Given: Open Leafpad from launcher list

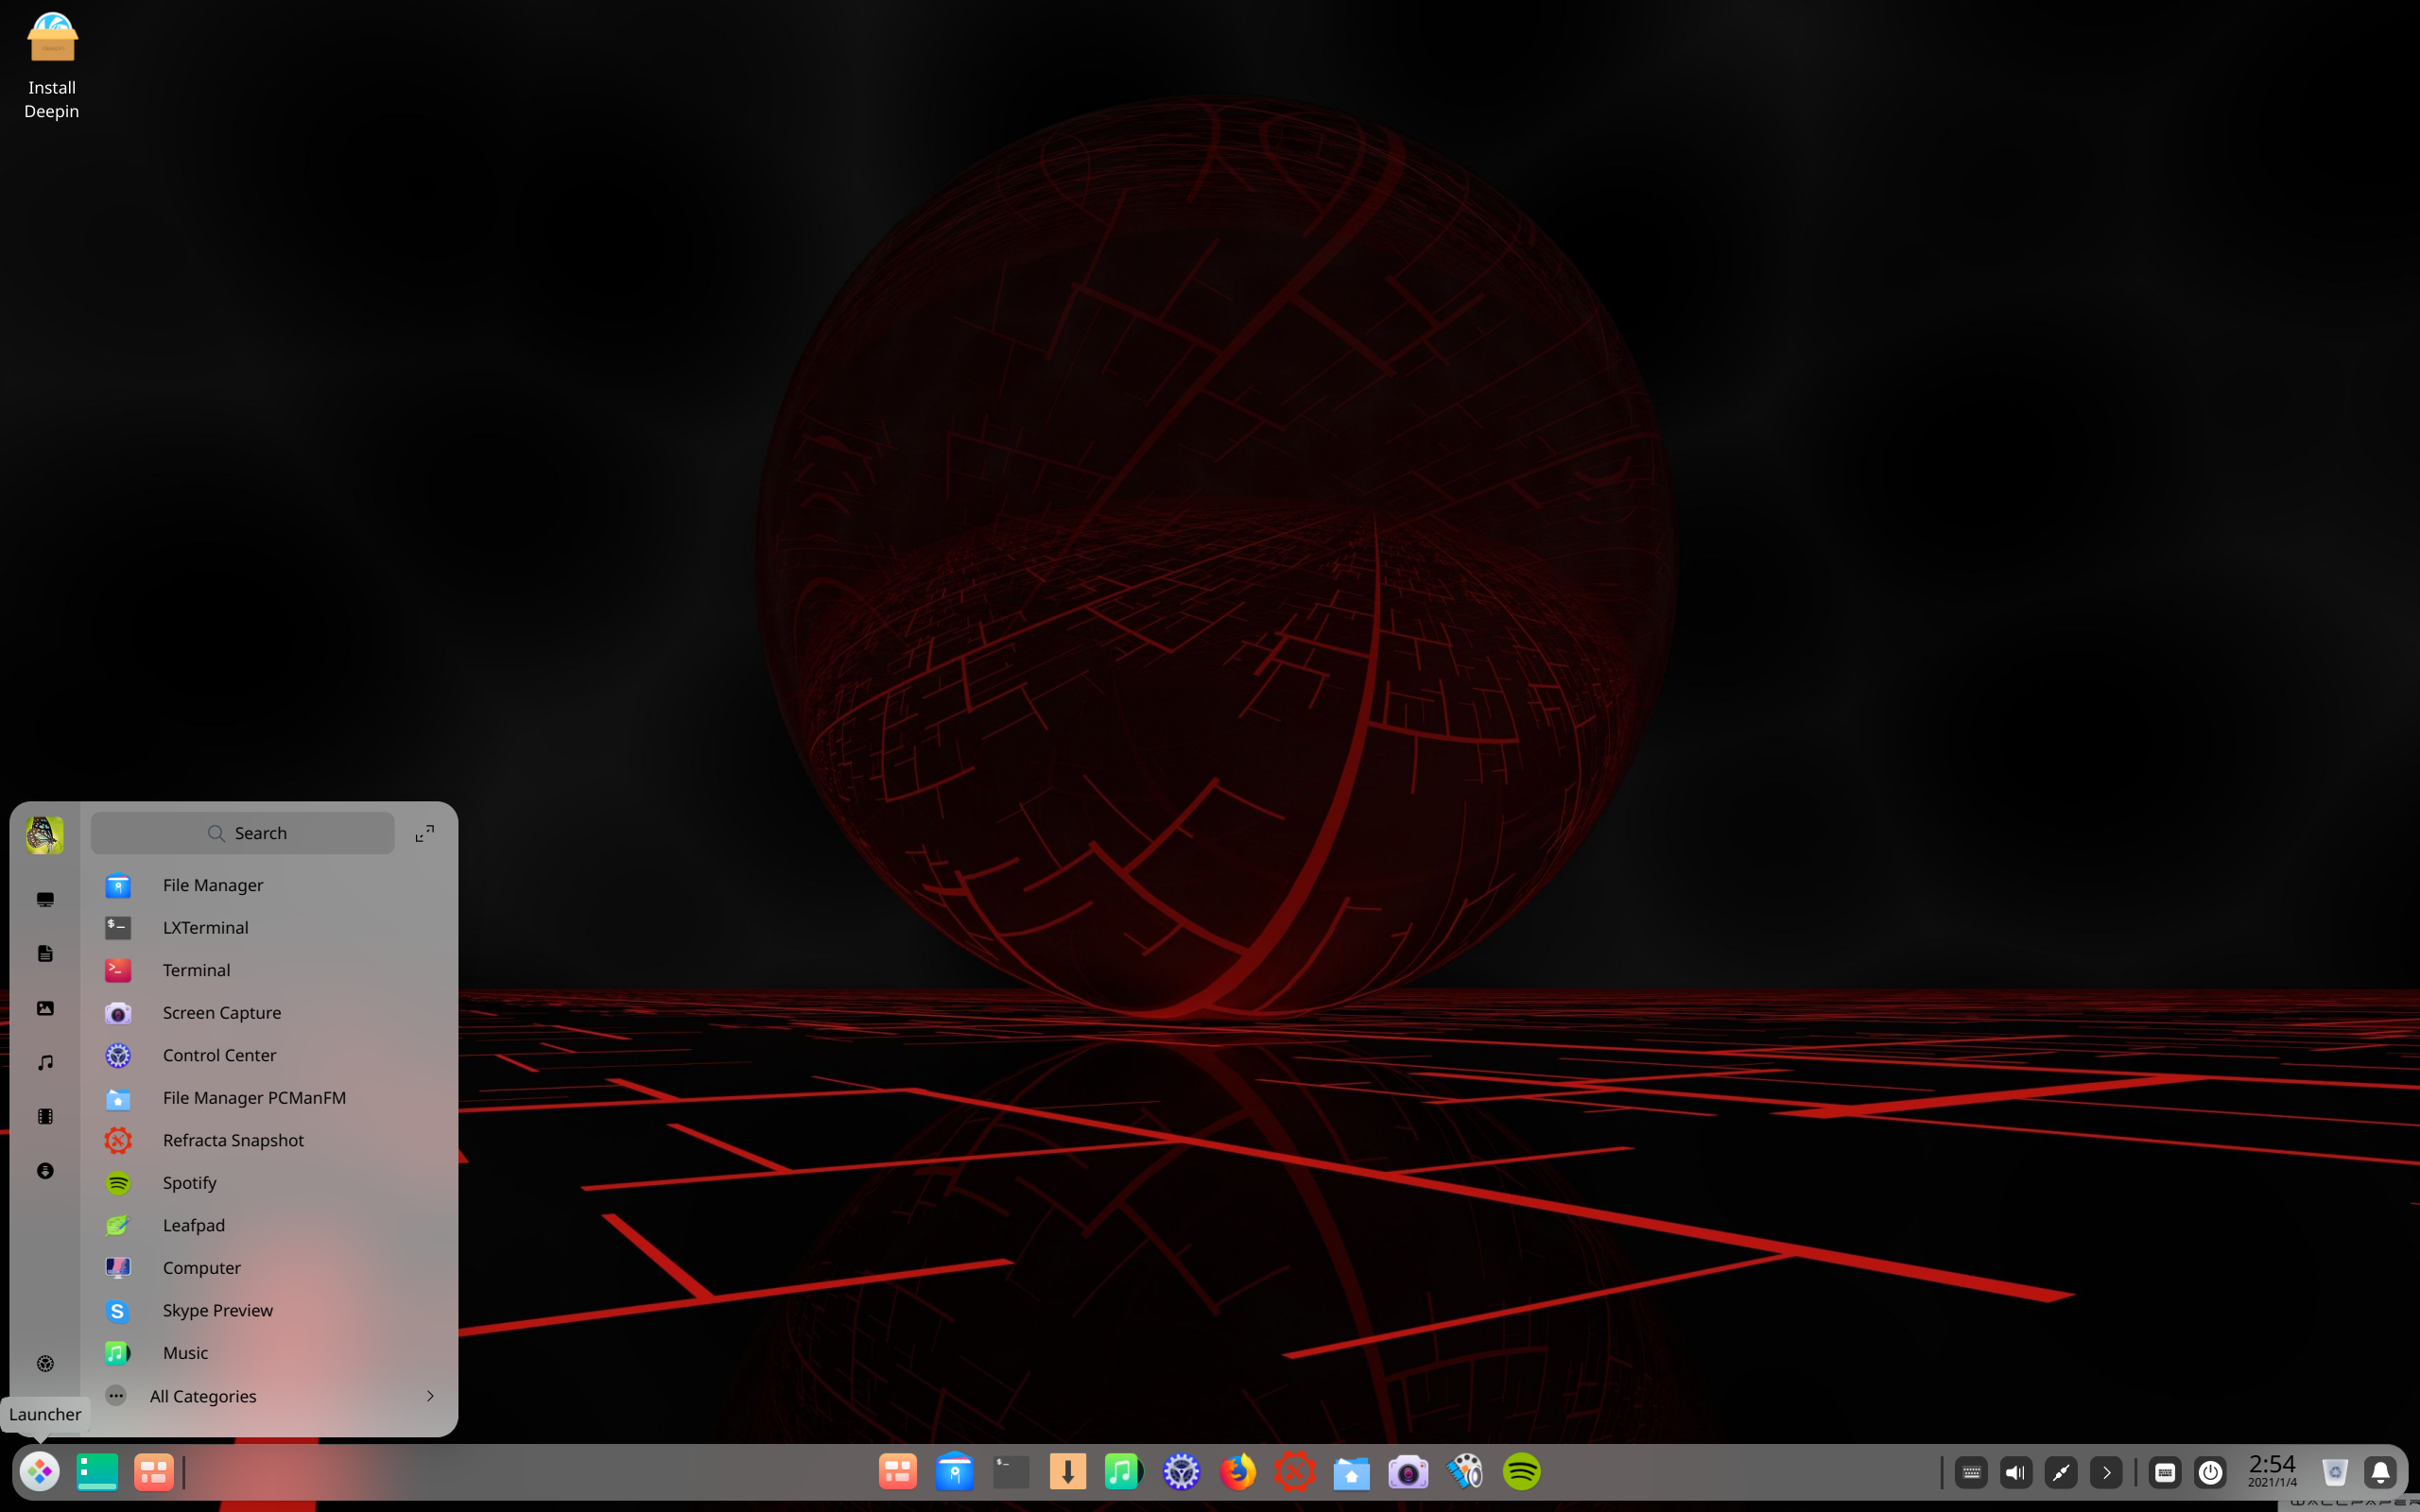Looking at the screenshot, I should [269, 1225].
